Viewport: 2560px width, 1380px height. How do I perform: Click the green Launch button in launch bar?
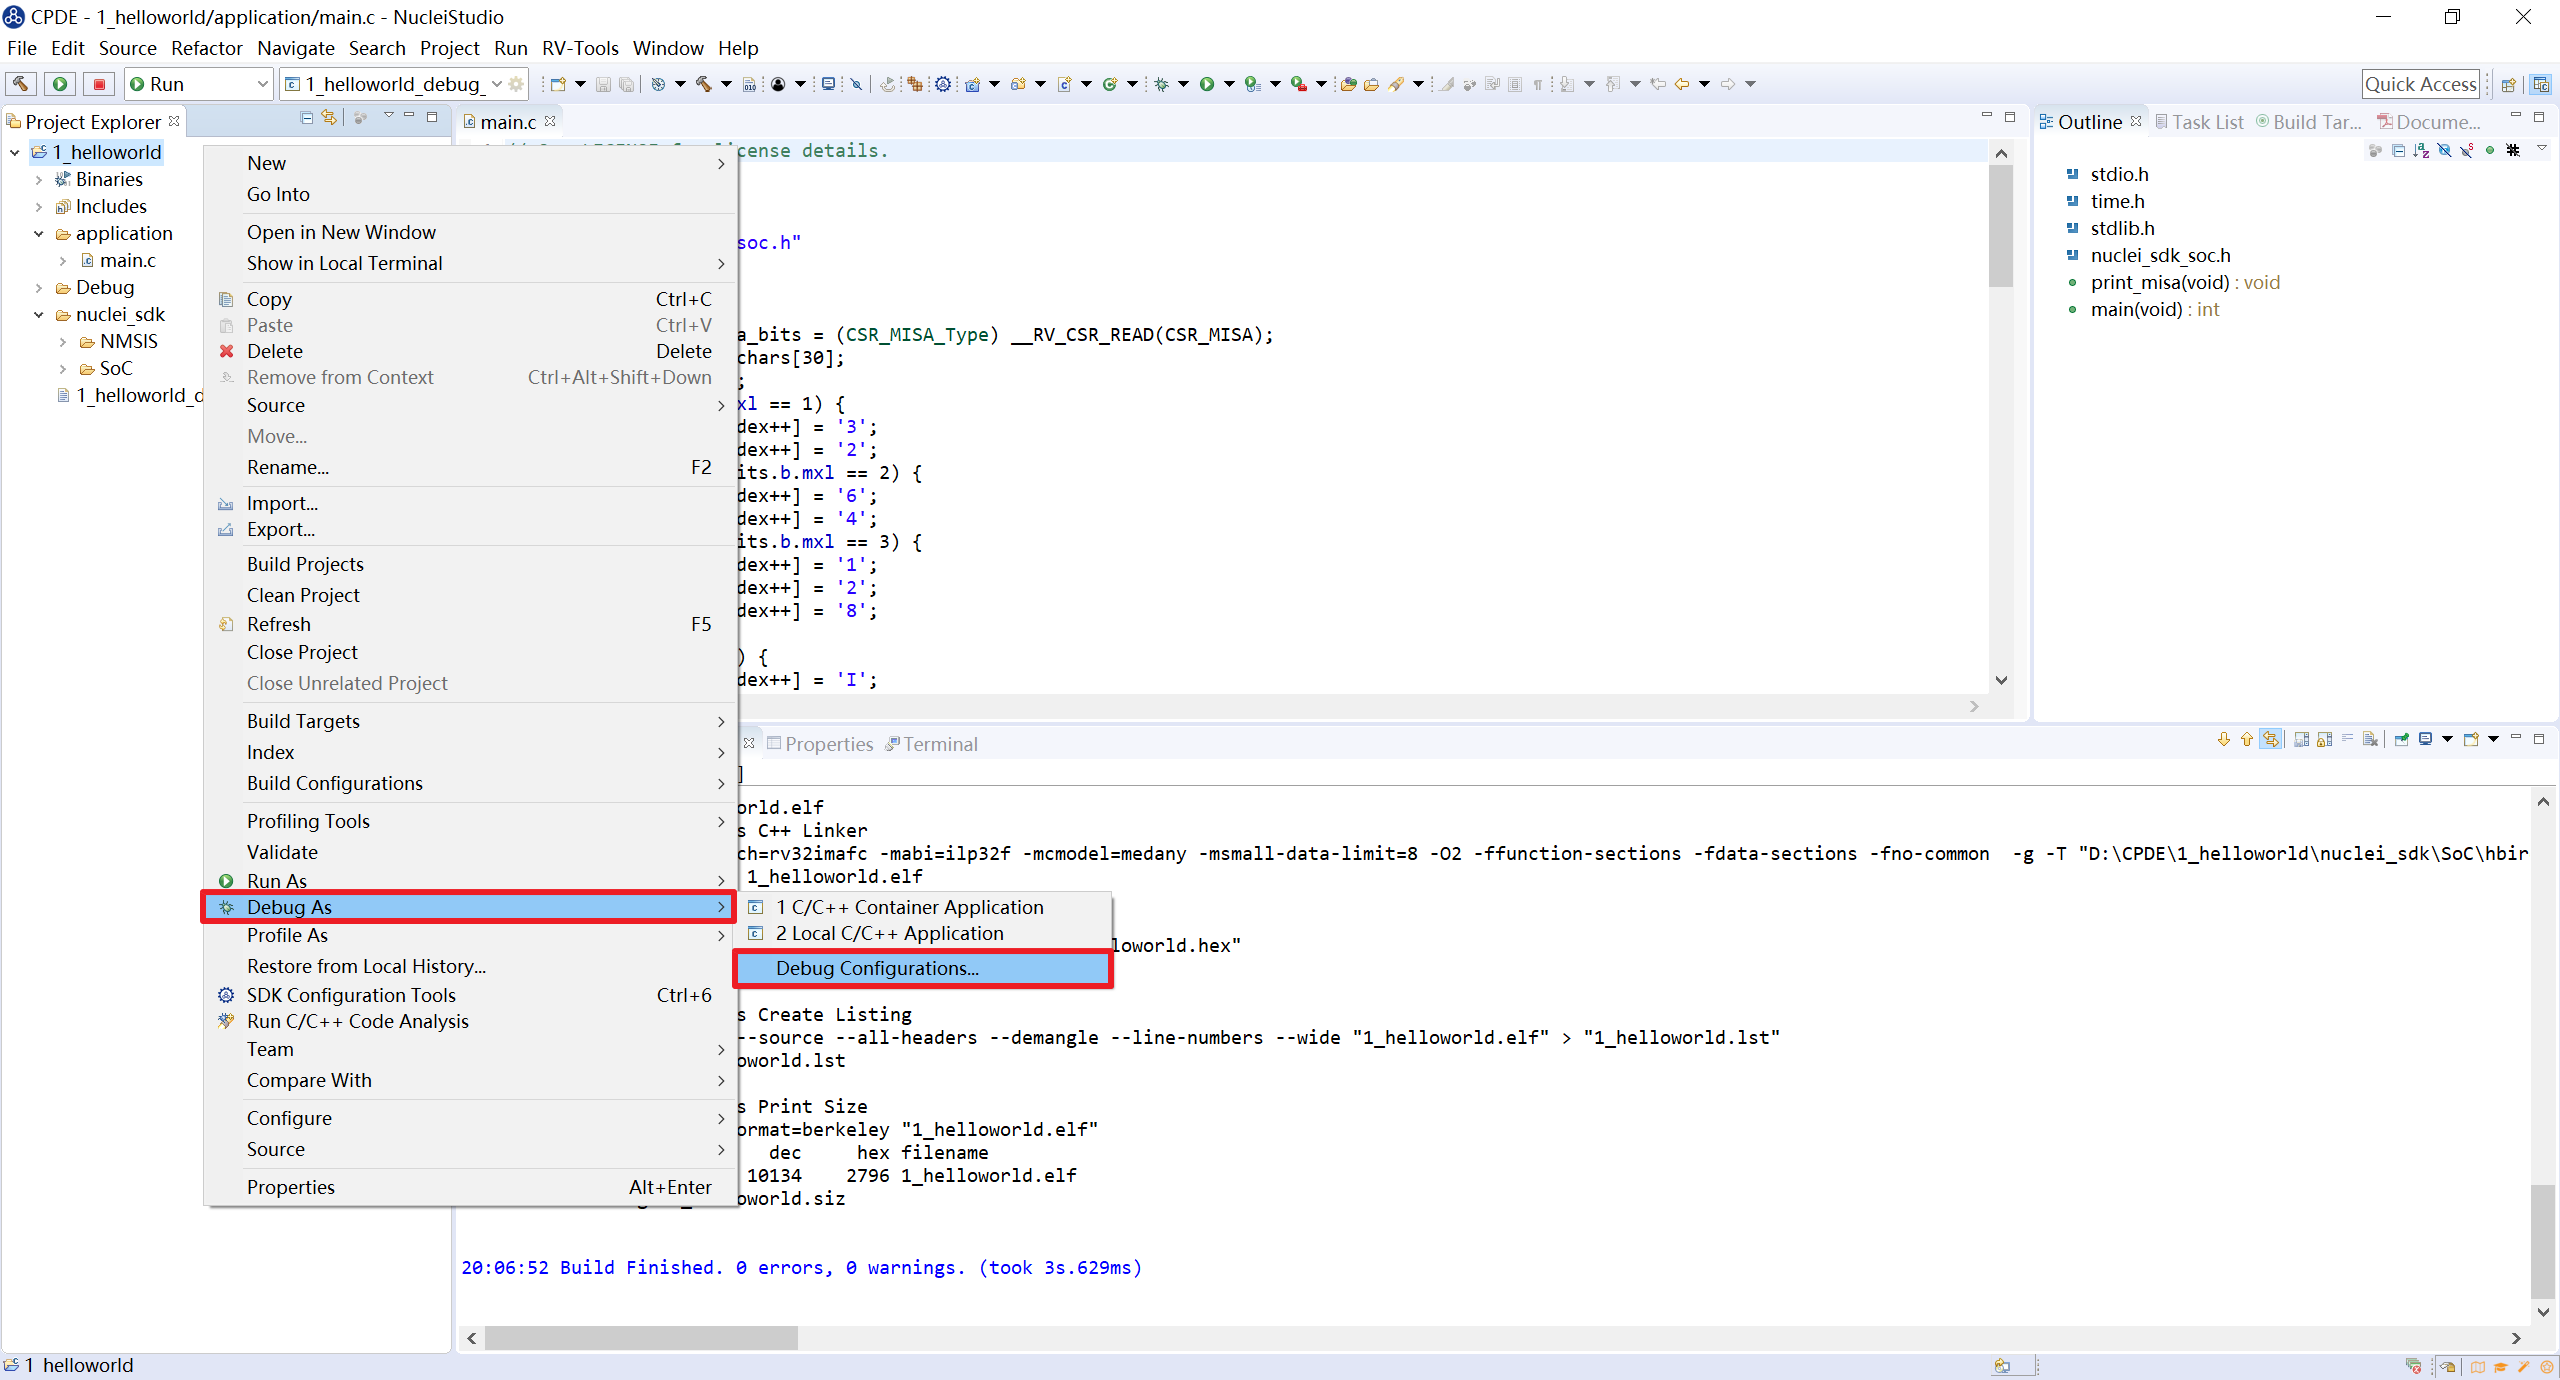click(60, 84)
